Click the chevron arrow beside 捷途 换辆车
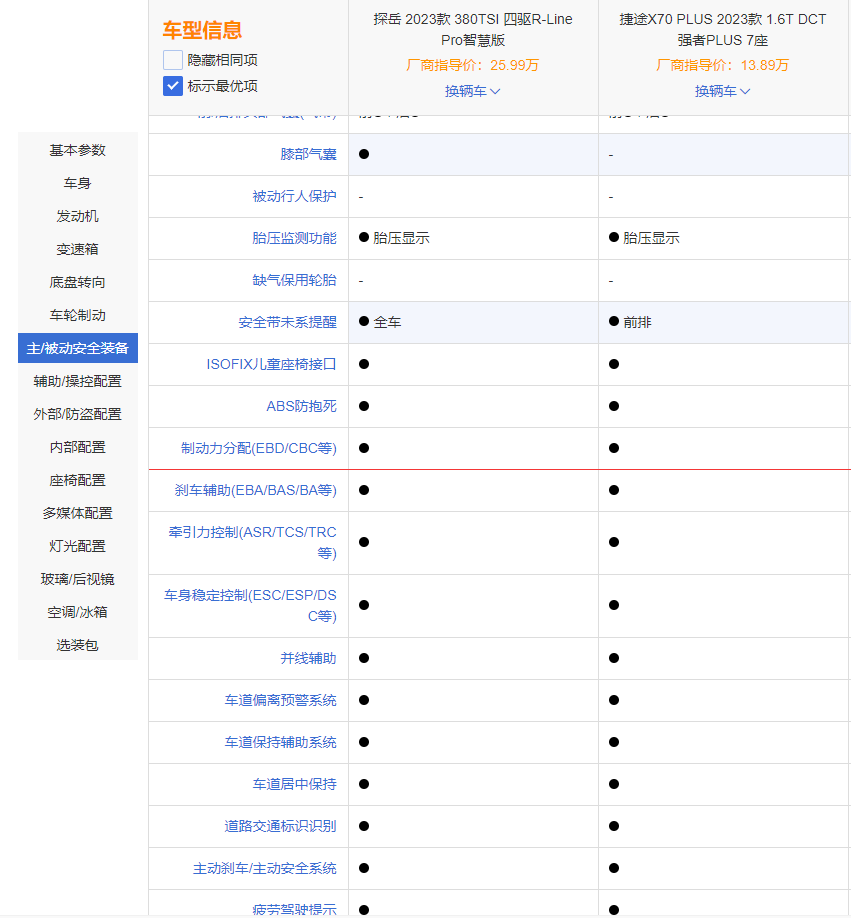Image resolution: width=851 pixels, height=918 pixels. click(x=744, y=91)
